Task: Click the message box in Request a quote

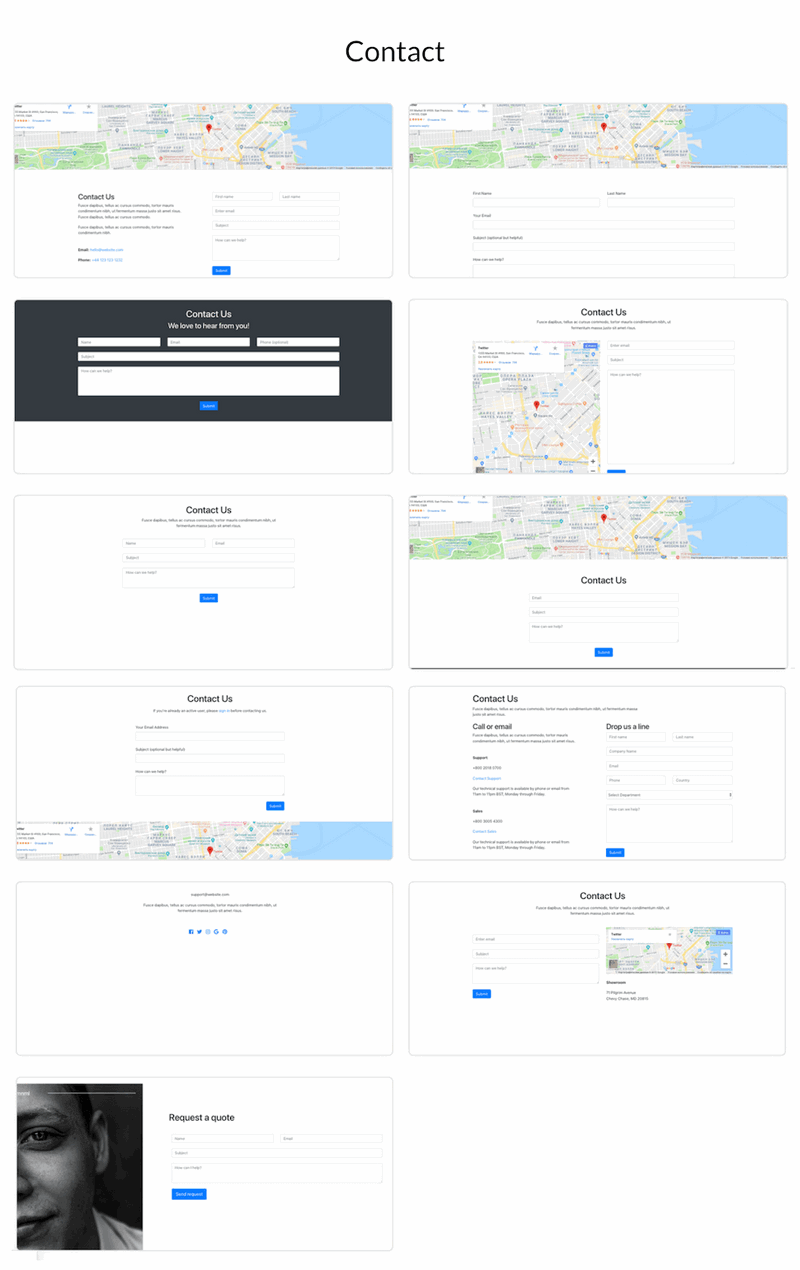Action: point(277,1173)
